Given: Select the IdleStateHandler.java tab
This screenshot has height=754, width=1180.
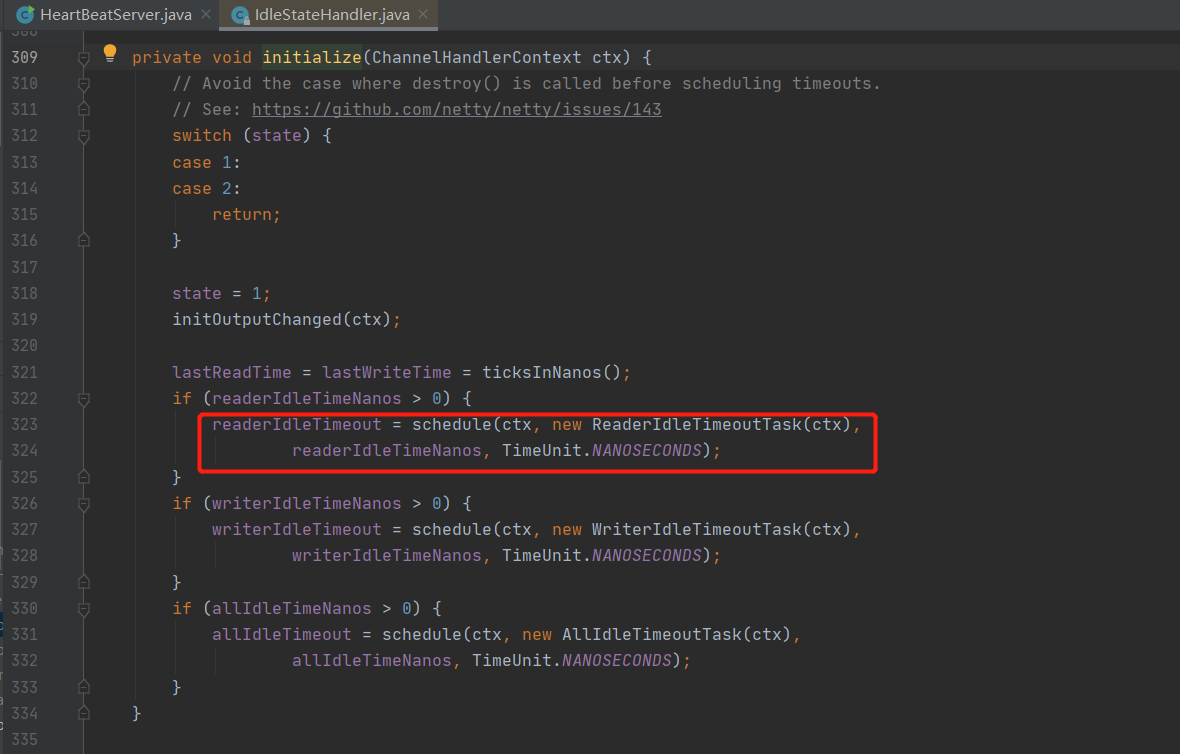Looking at the screenshot, I should tap(332, 14).
